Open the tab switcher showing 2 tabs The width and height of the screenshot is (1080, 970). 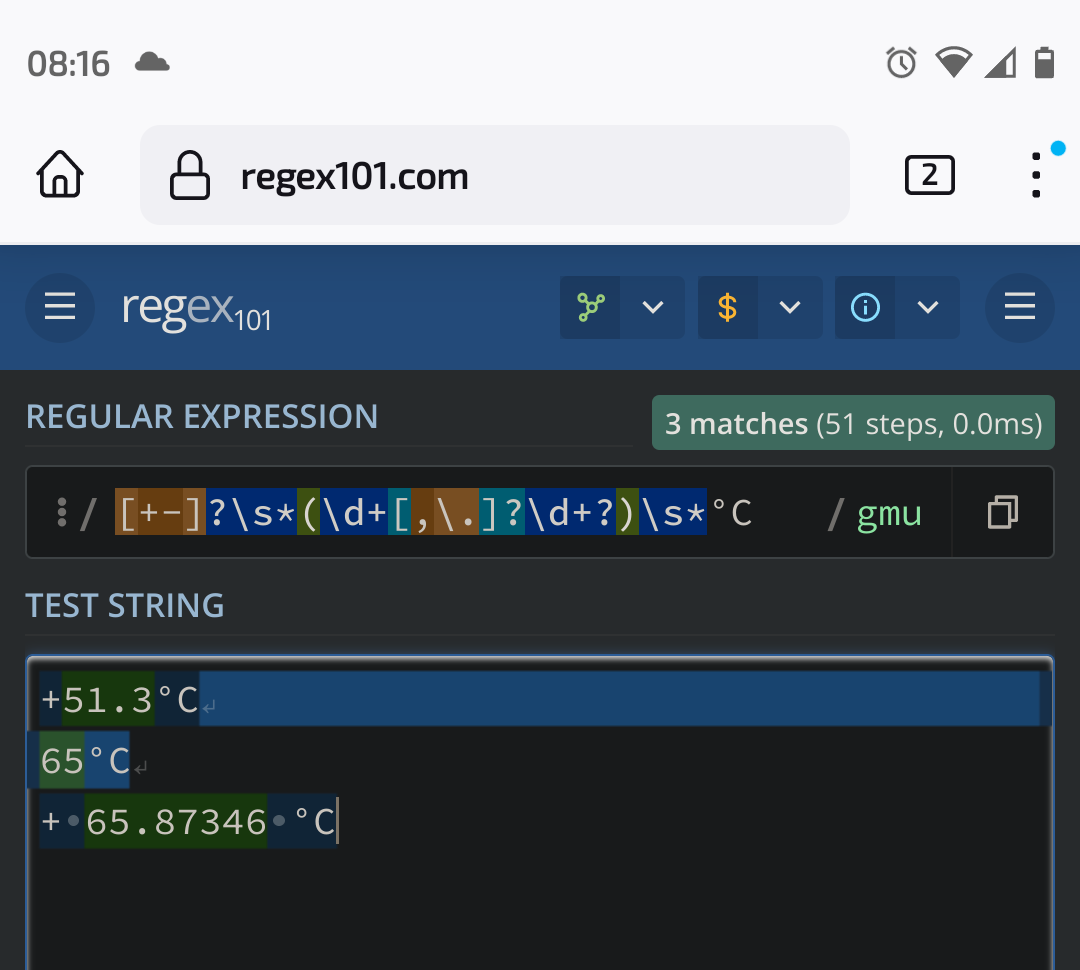point(929,175)
